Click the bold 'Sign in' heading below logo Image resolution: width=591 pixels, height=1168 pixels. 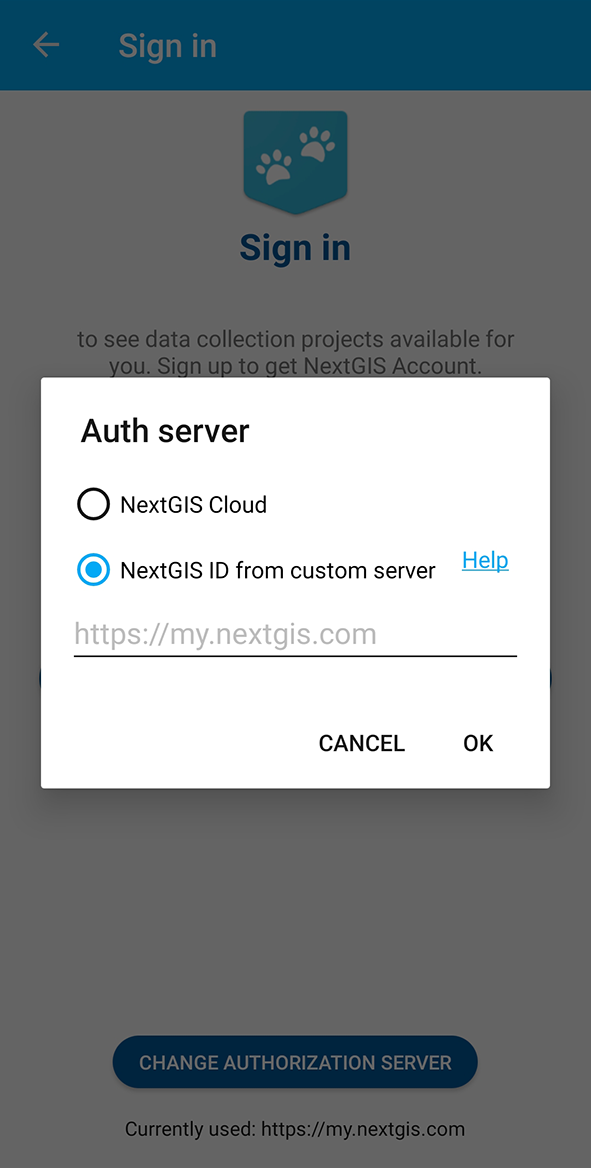tap(295, 247)
